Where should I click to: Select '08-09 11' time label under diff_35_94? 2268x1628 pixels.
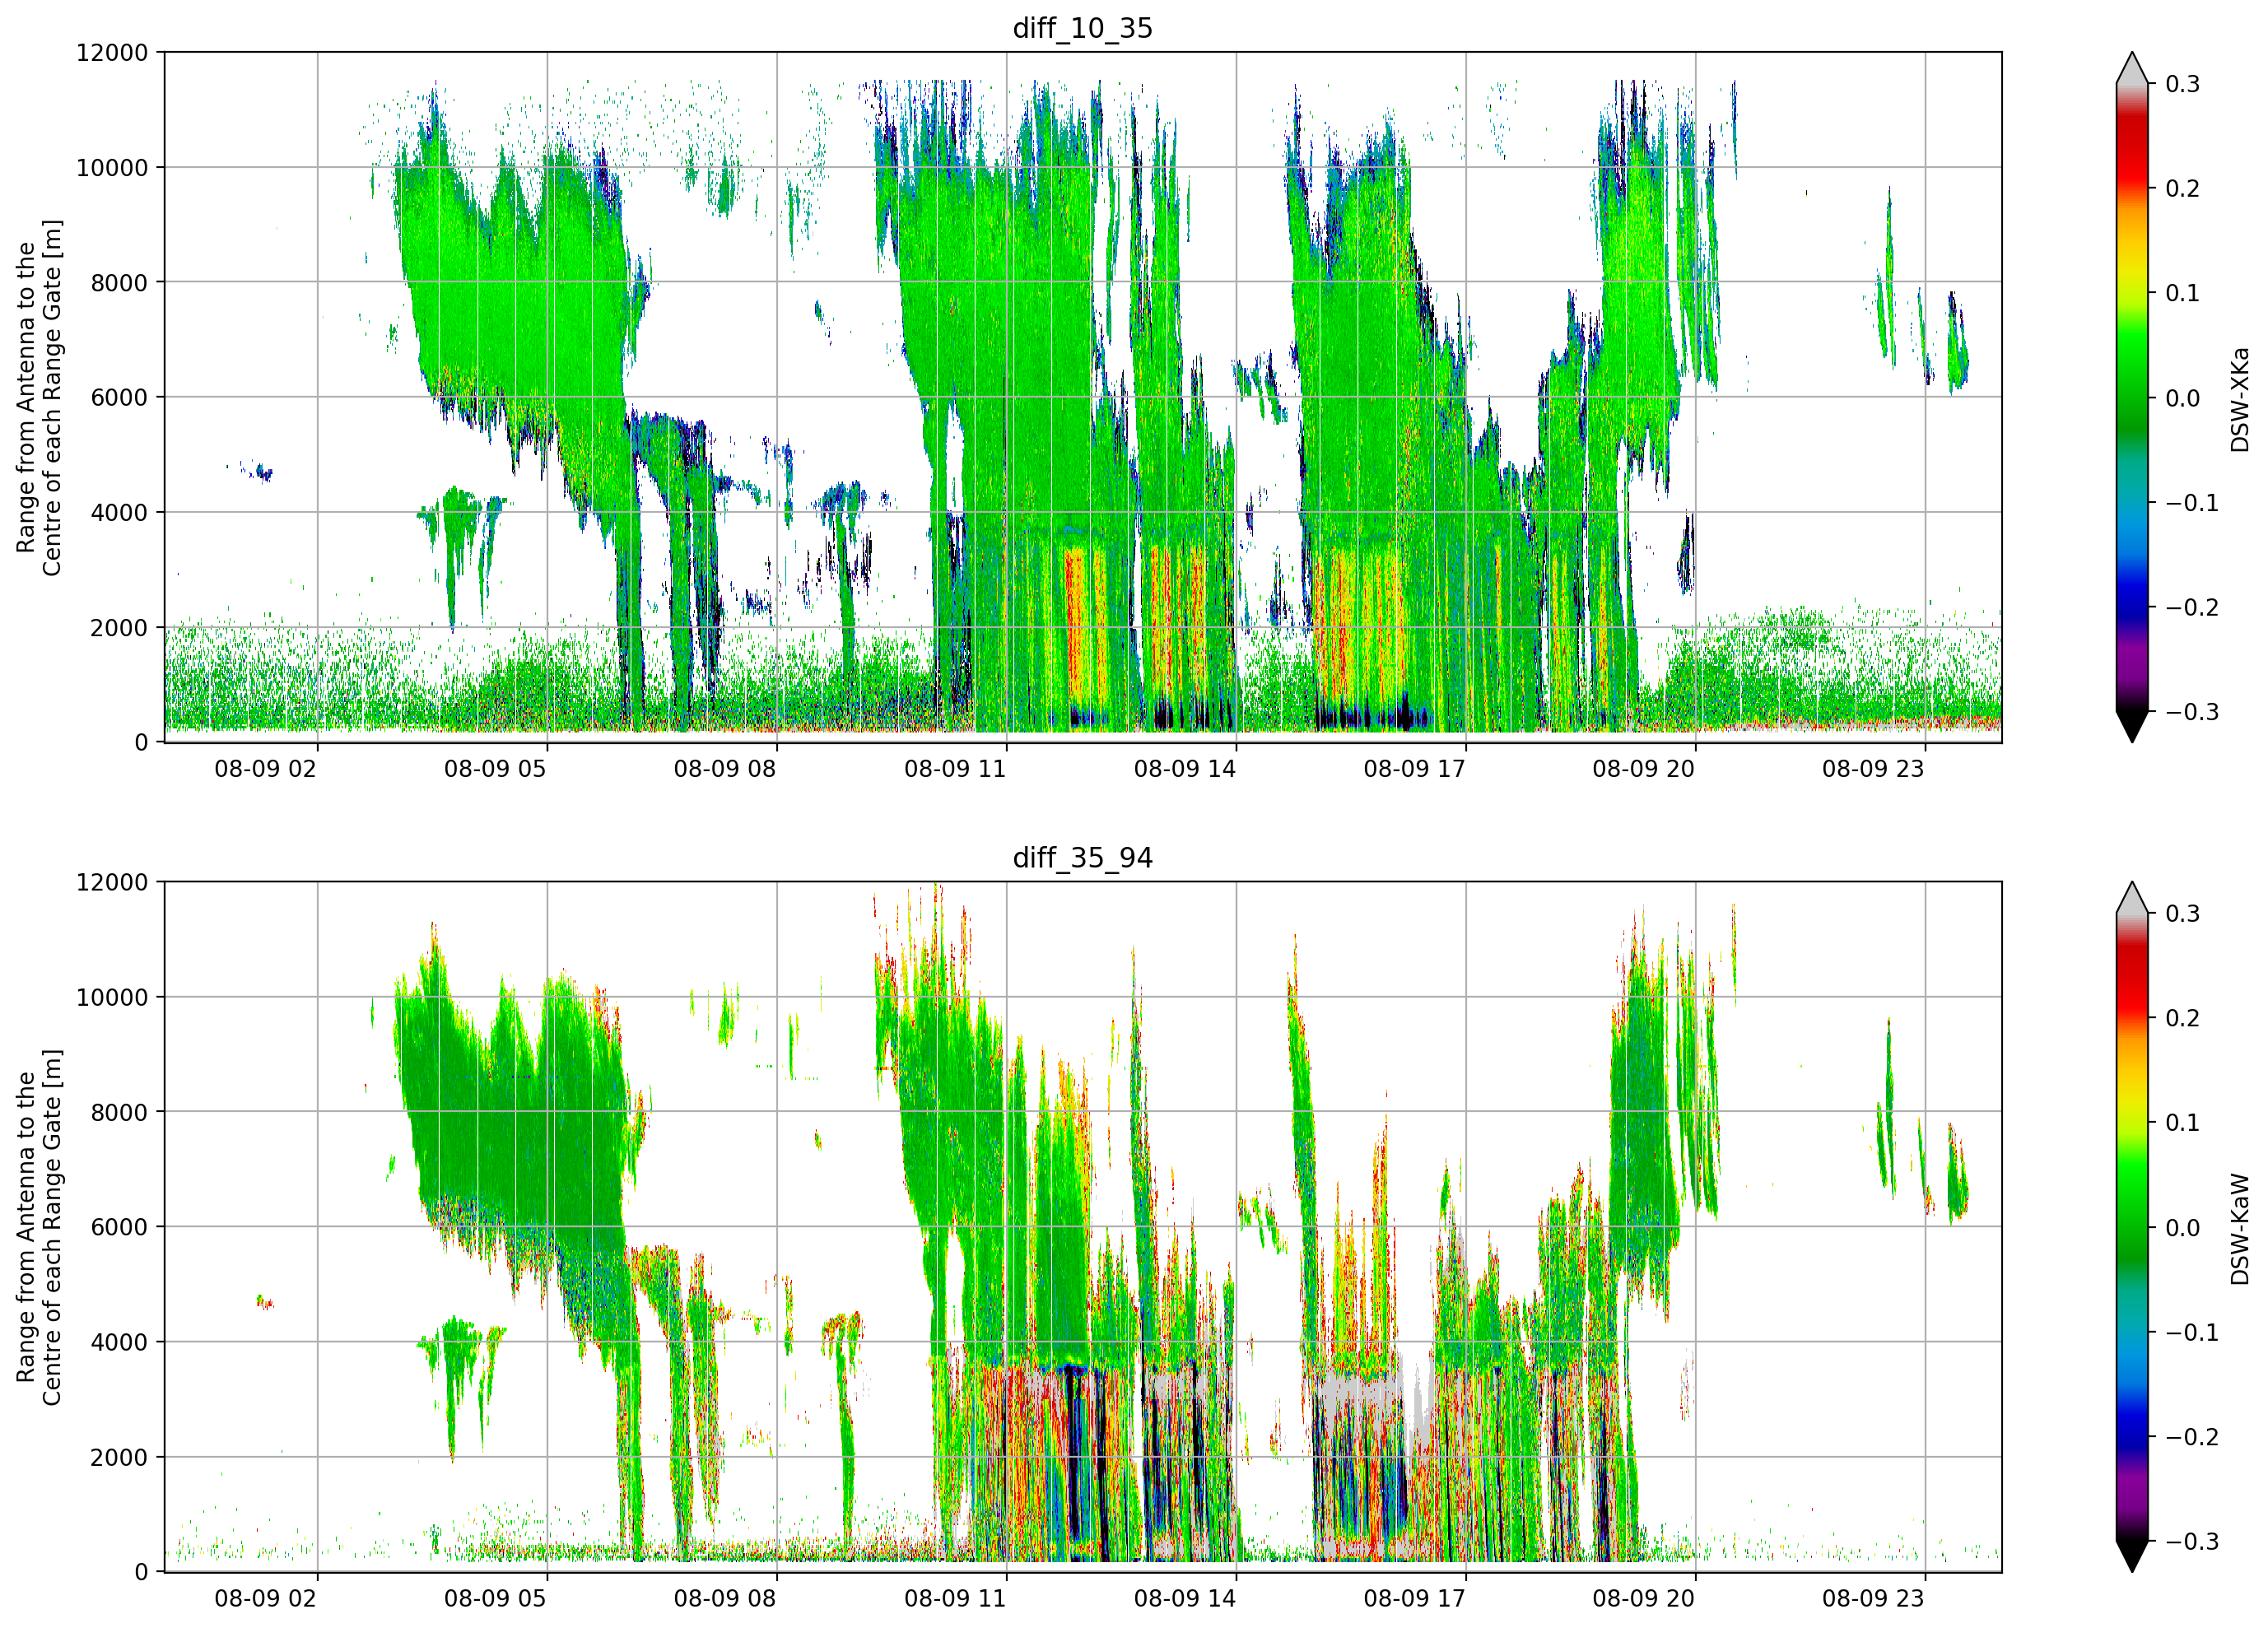[955, 1599]
